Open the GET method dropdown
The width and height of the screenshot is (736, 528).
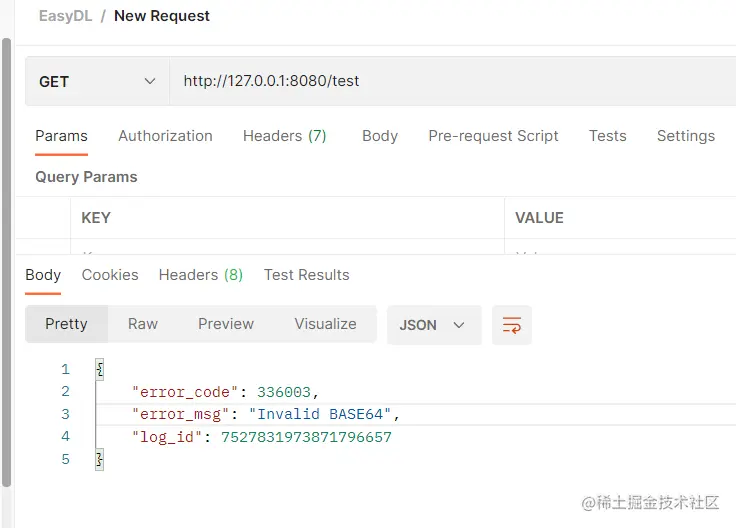pos(97,81)
